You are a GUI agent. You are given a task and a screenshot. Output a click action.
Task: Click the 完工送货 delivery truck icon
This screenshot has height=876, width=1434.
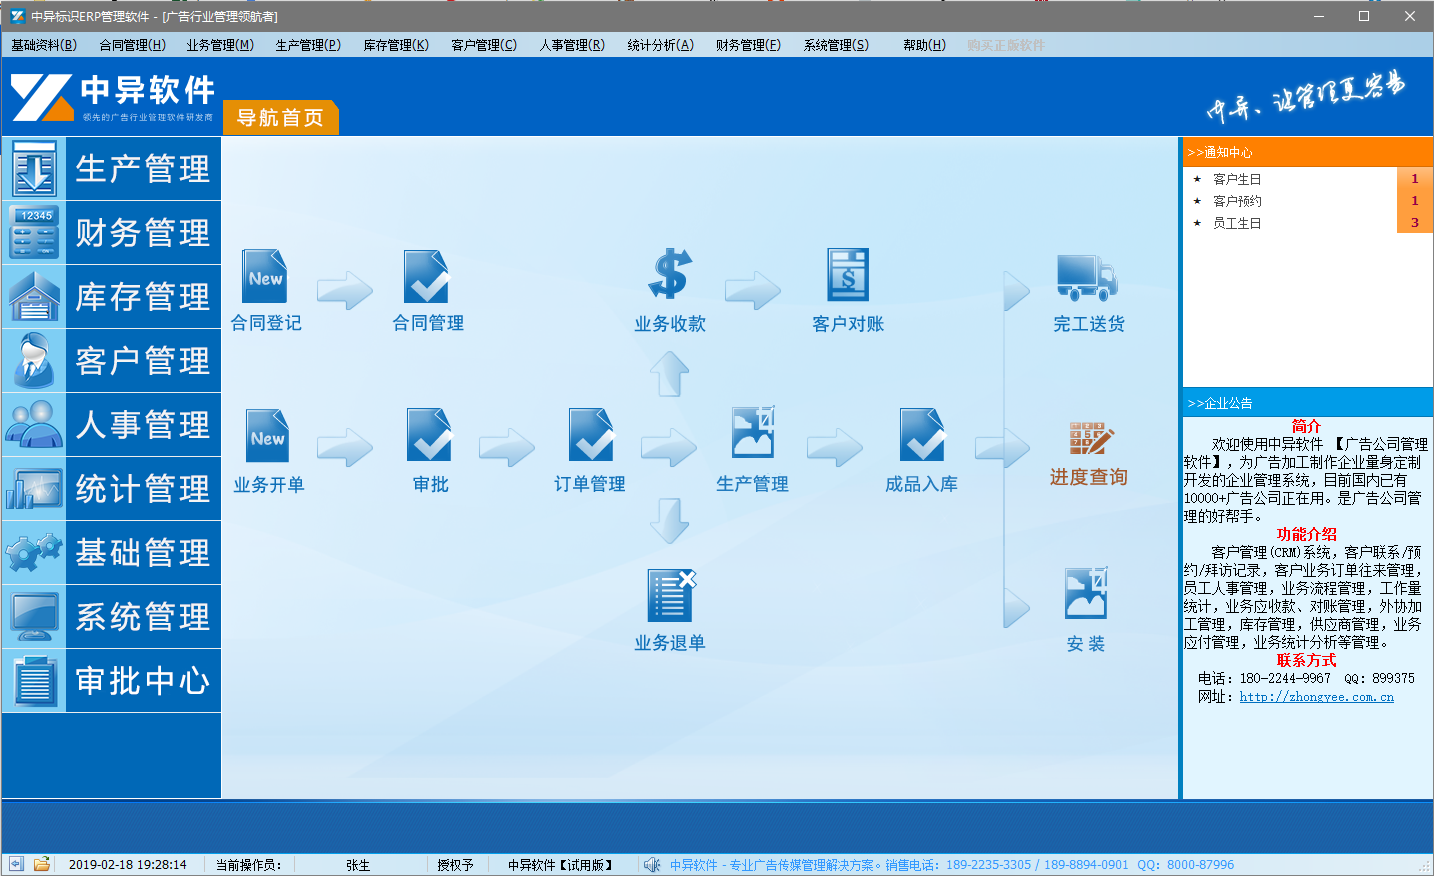(1087, 277)
